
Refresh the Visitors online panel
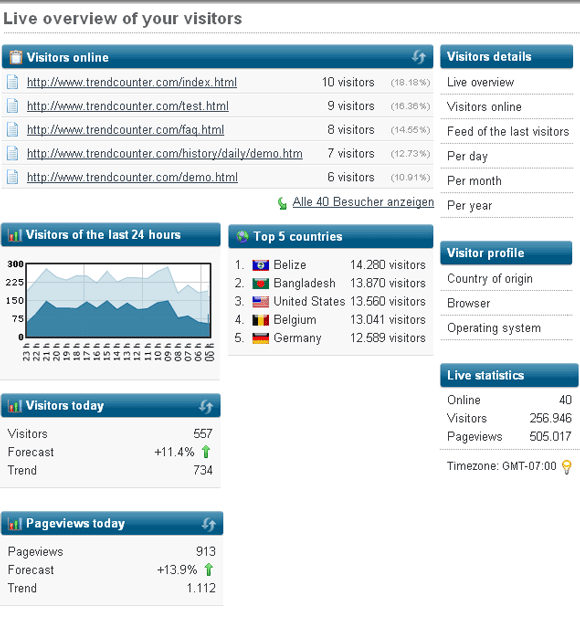[419, 57]
